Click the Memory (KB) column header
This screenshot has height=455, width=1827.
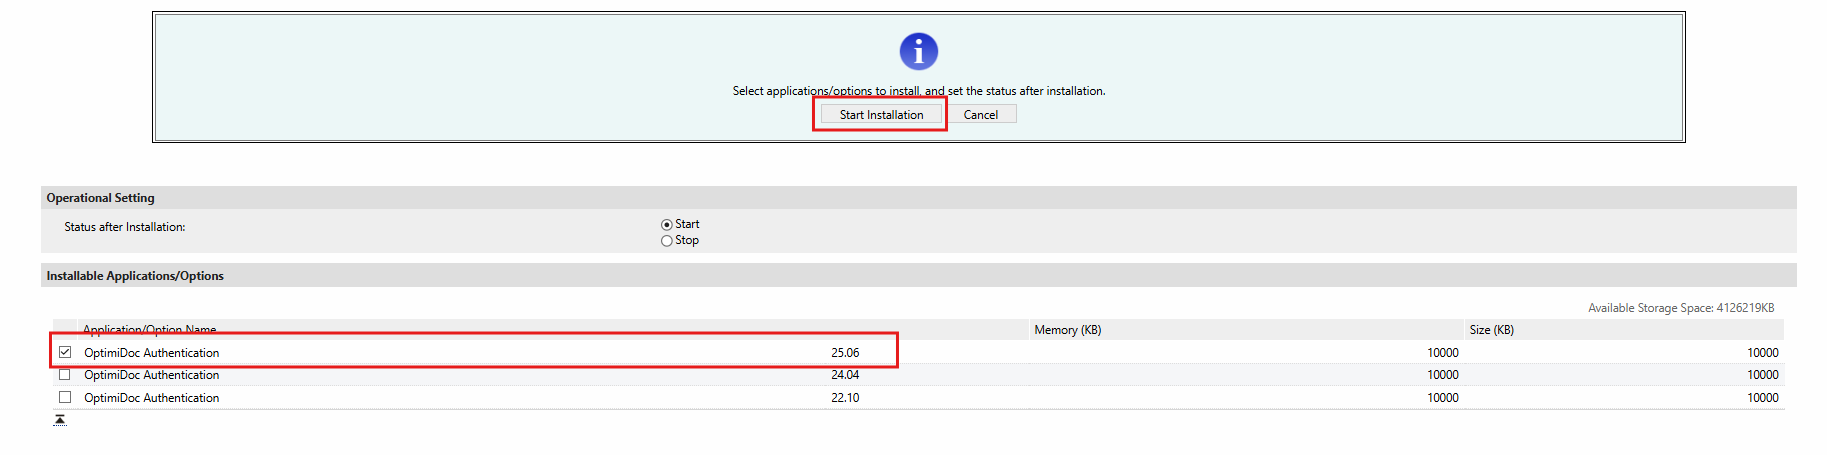(x=1068, y=329)
